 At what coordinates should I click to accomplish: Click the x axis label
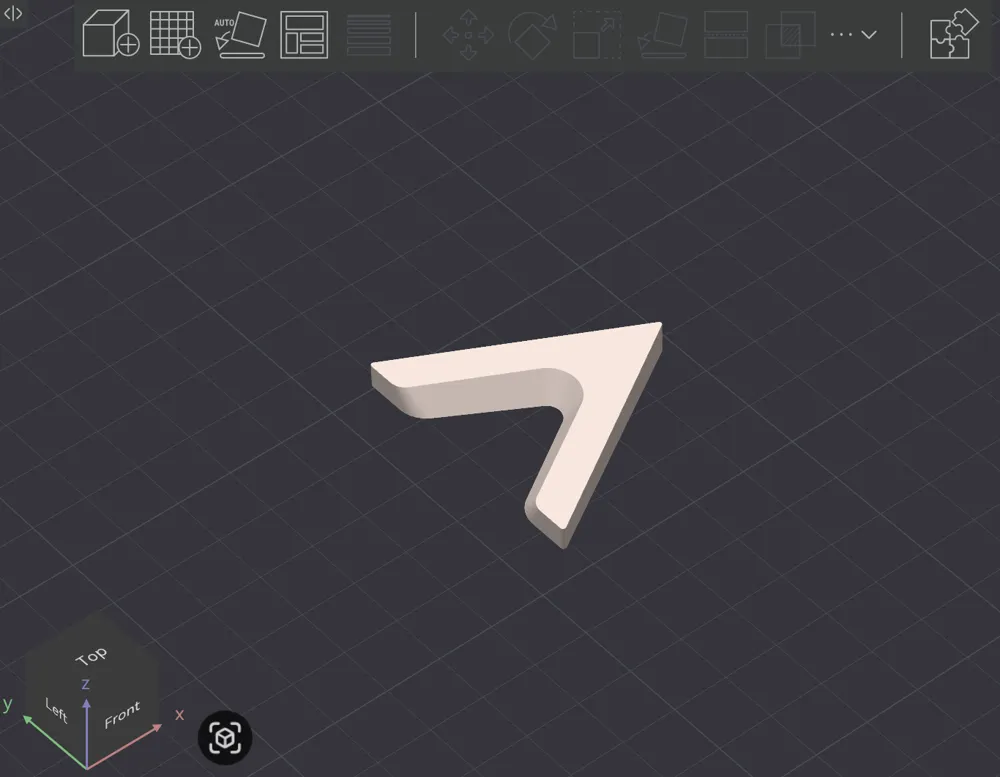(x=179, y=714)
